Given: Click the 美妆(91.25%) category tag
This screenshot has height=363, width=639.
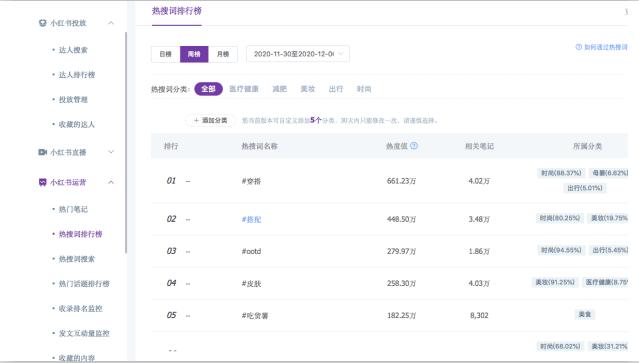Looking at the screenshot, I should click(555, 282).
